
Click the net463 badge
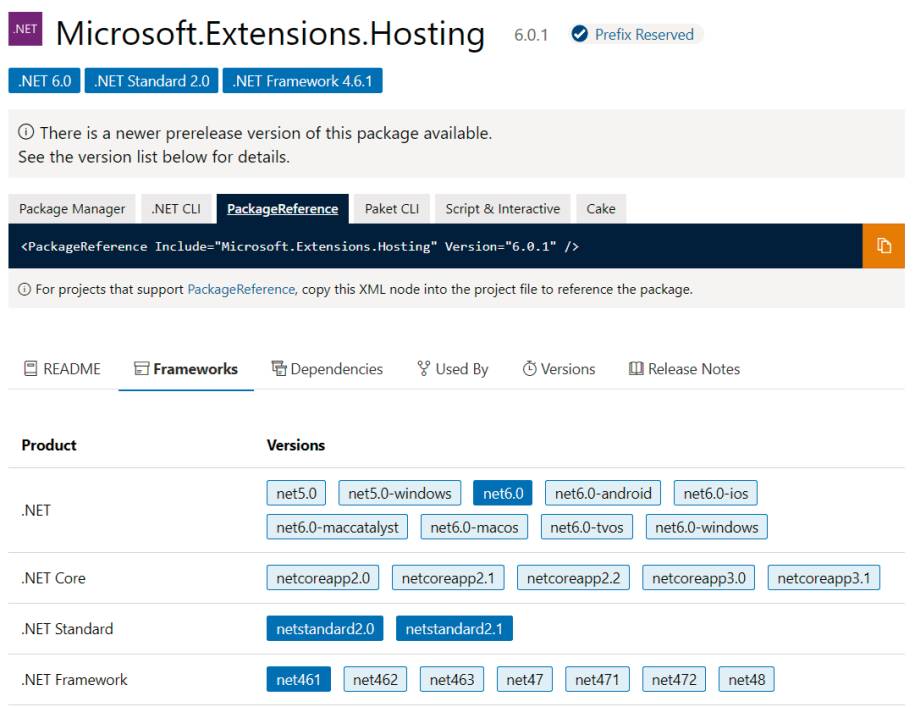coord(452,680)
